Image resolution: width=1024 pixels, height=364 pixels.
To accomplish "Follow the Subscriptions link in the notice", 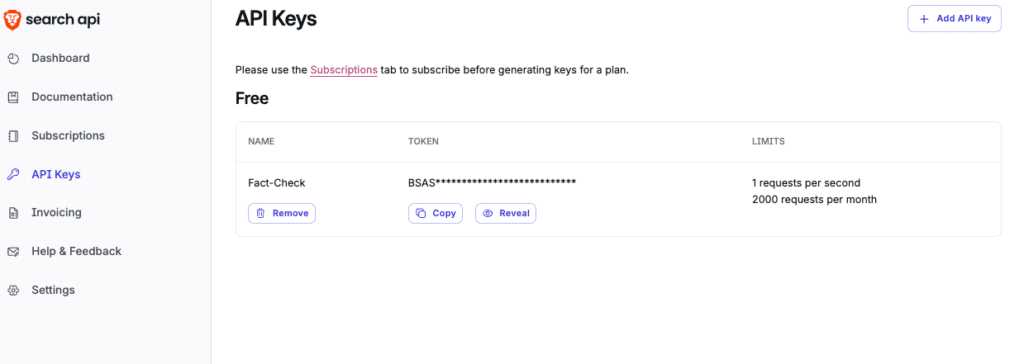I will pos(344,70).
